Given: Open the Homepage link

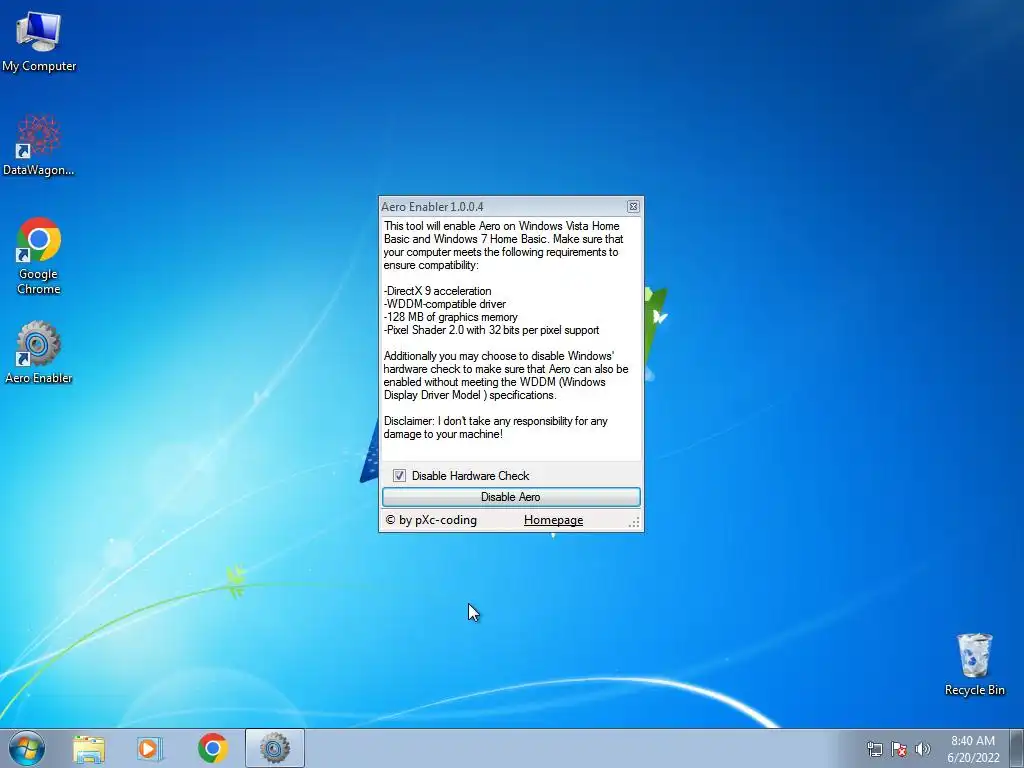Looking at the screenshot, I should (553, 520).
